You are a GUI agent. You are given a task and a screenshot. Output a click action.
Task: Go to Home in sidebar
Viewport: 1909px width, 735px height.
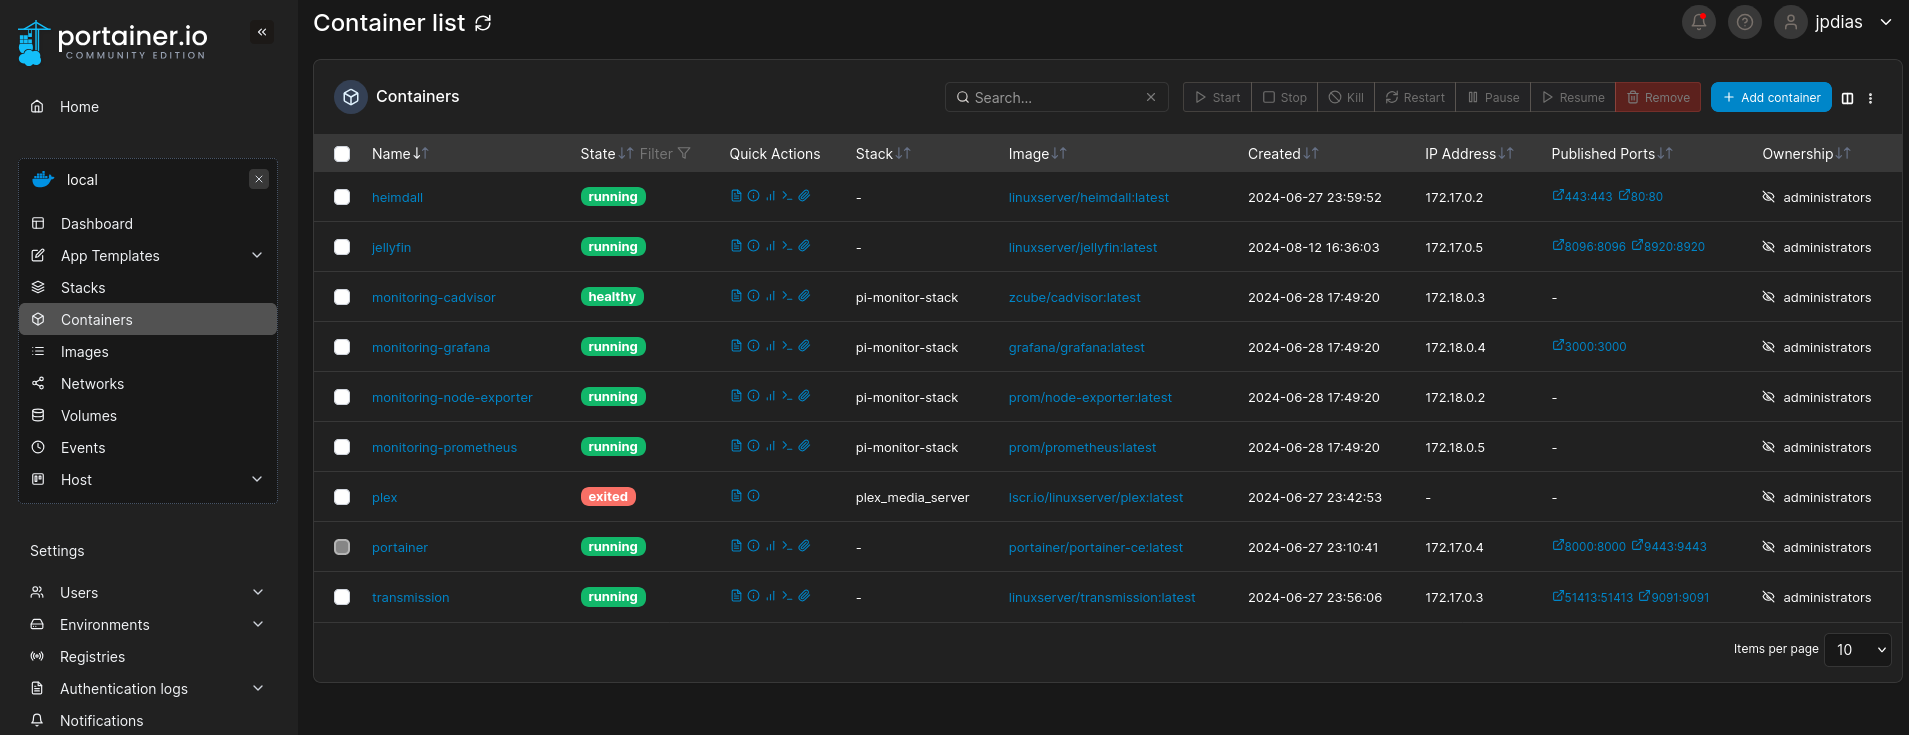(x=148, y=106)
